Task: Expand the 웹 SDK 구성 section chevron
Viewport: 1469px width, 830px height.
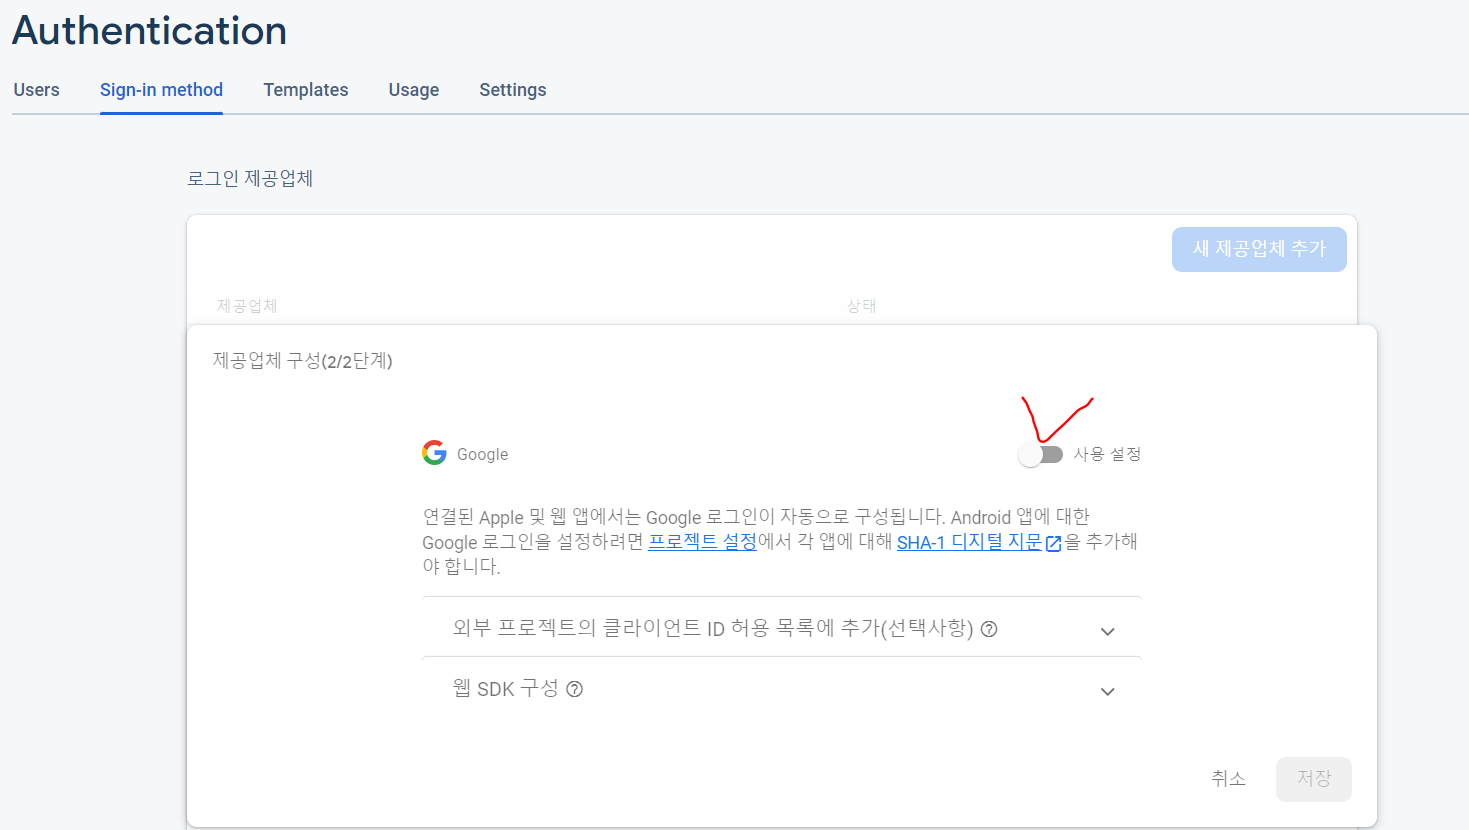Action: 1107,691
